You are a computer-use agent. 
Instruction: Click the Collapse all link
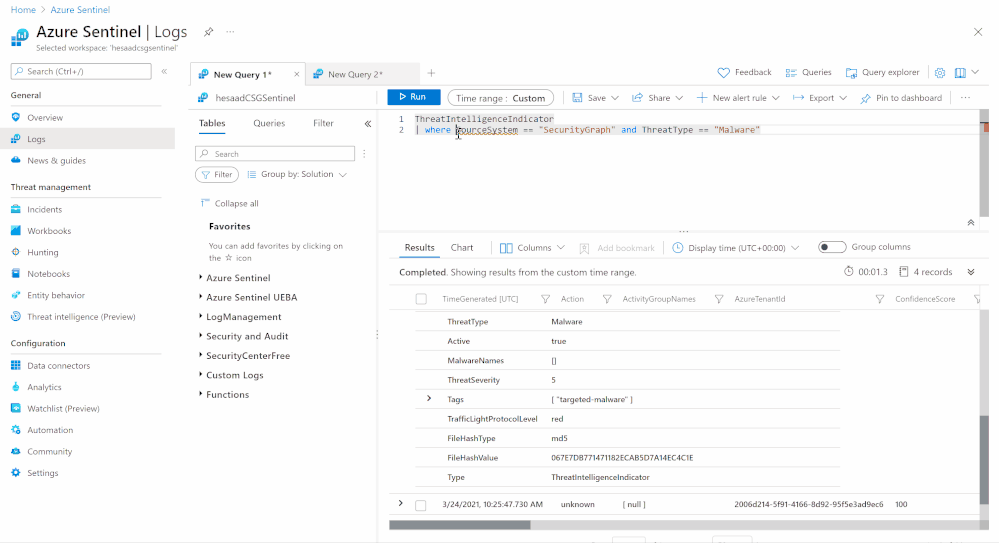tap(229, 203)
